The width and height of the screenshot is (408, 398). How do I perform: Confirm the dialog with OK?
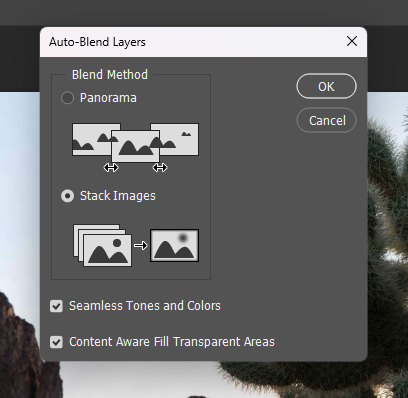[326, 86]
